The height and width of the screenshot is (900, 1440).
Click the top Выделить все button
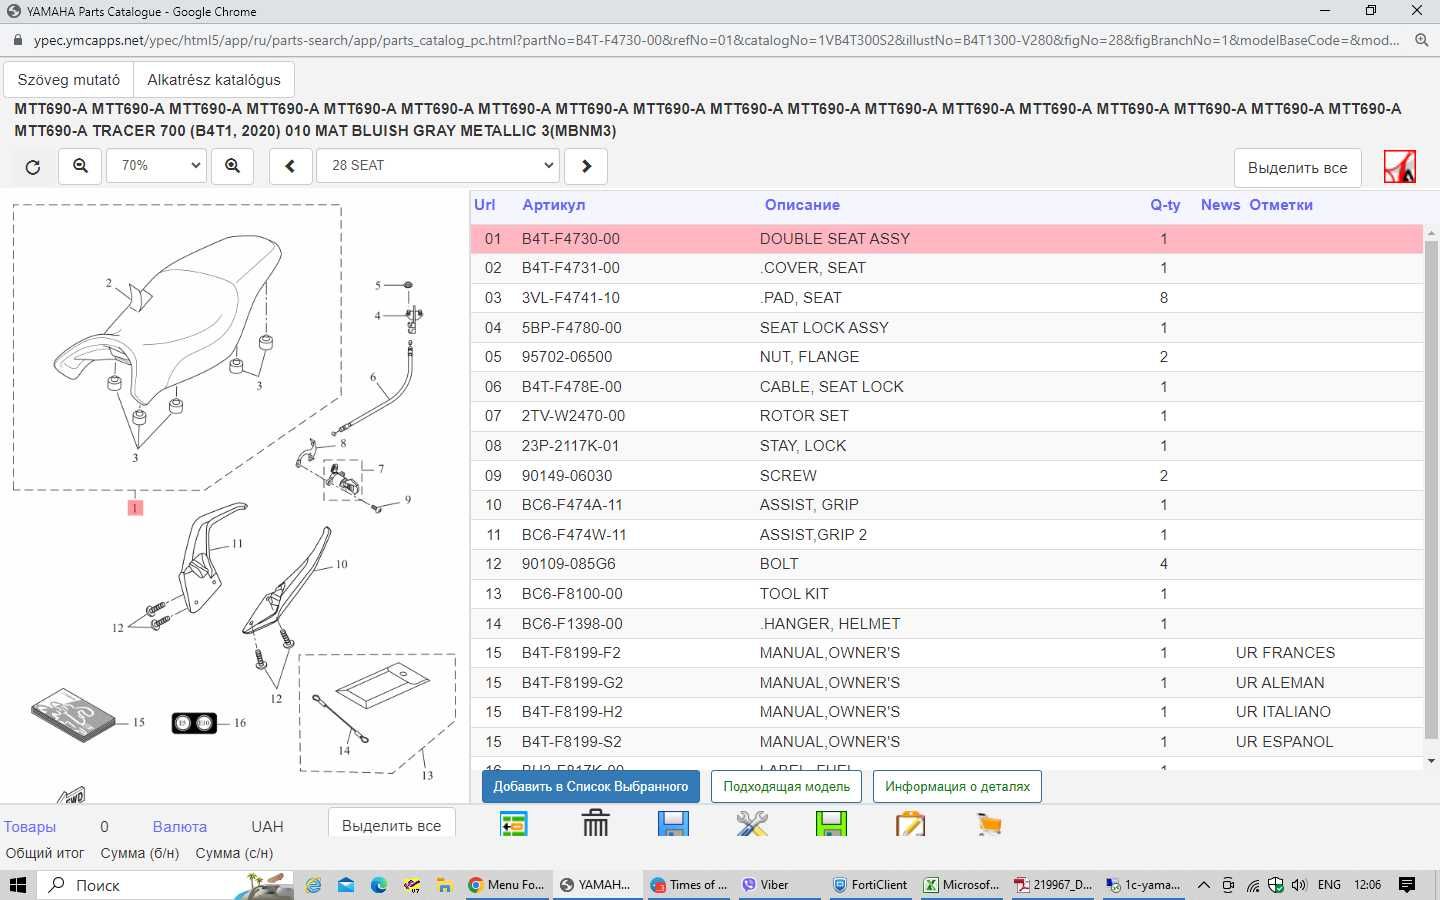pos(1297,167)
